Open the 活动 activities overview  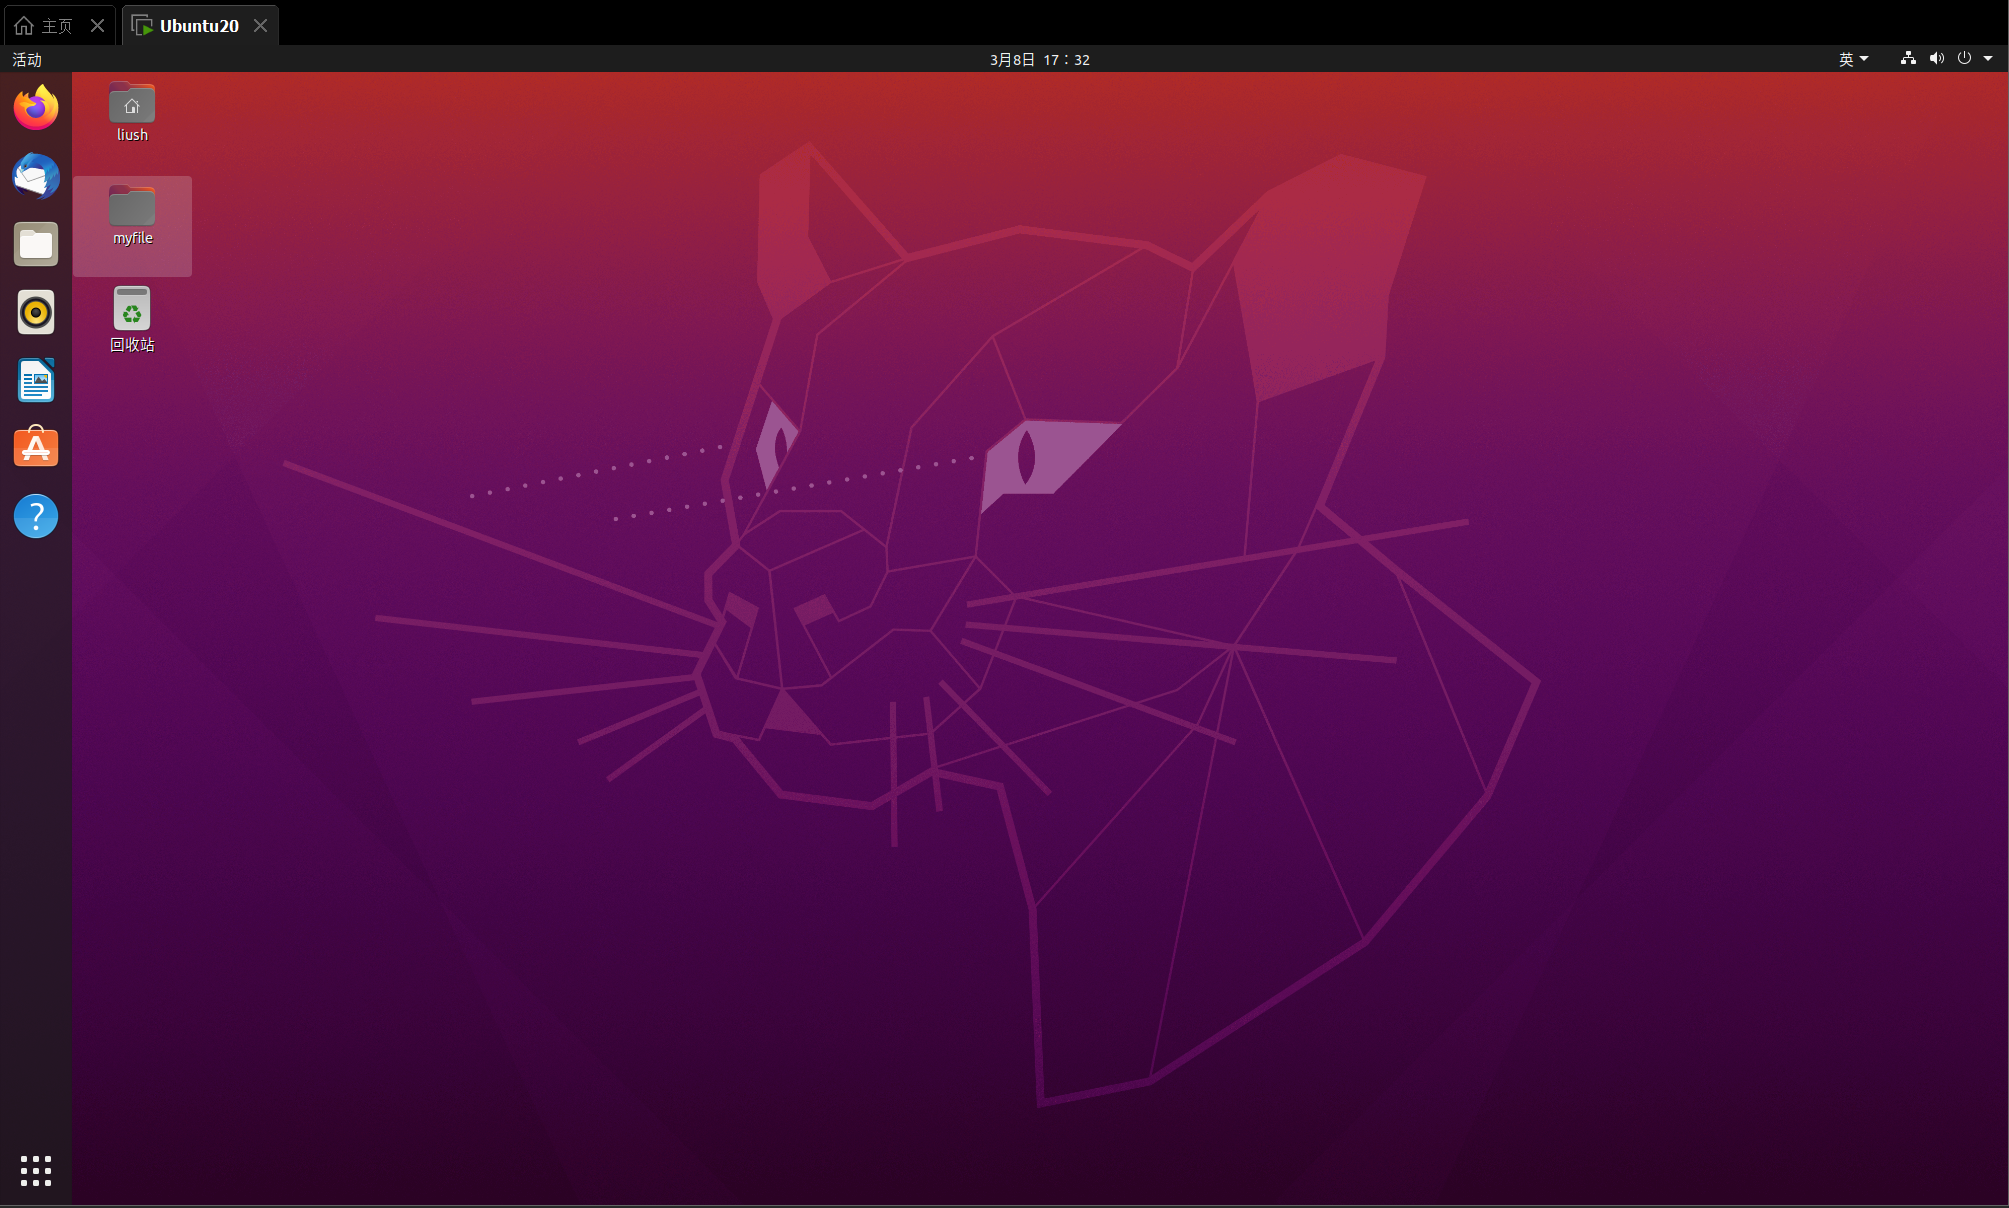click(x=27, y=59)
